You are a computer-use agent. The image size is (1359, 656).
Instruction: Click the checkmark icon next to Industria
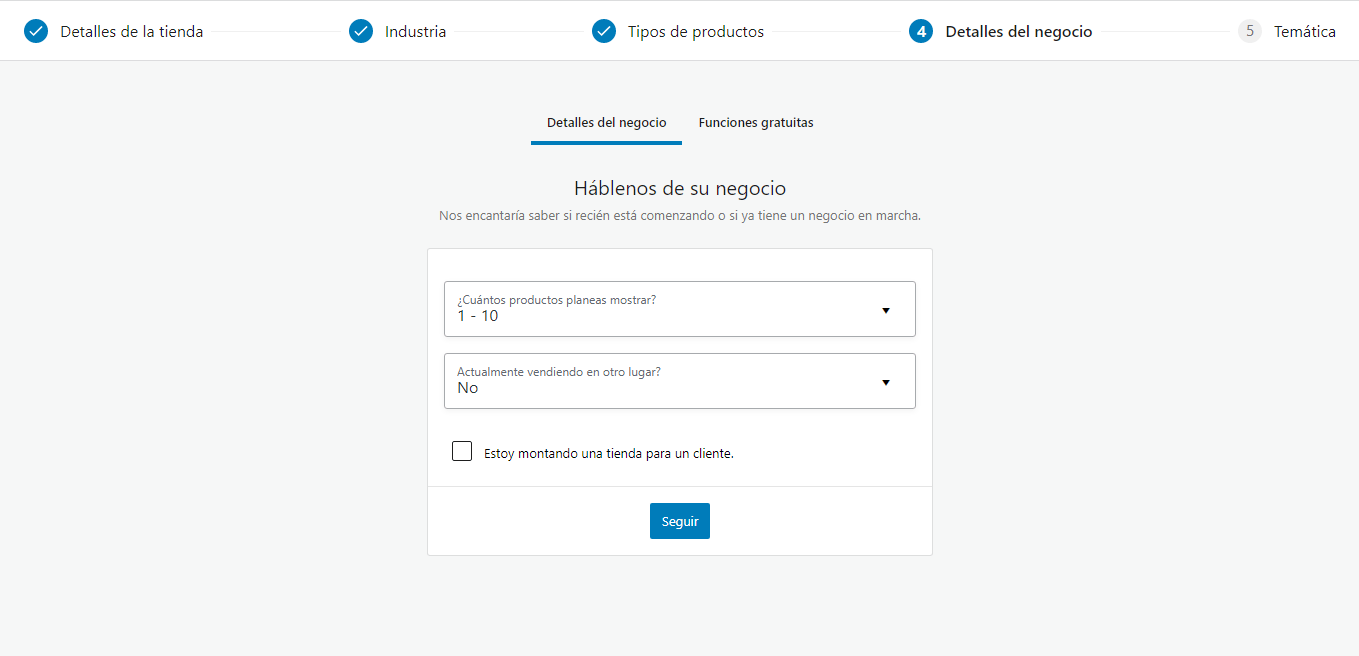361,31
